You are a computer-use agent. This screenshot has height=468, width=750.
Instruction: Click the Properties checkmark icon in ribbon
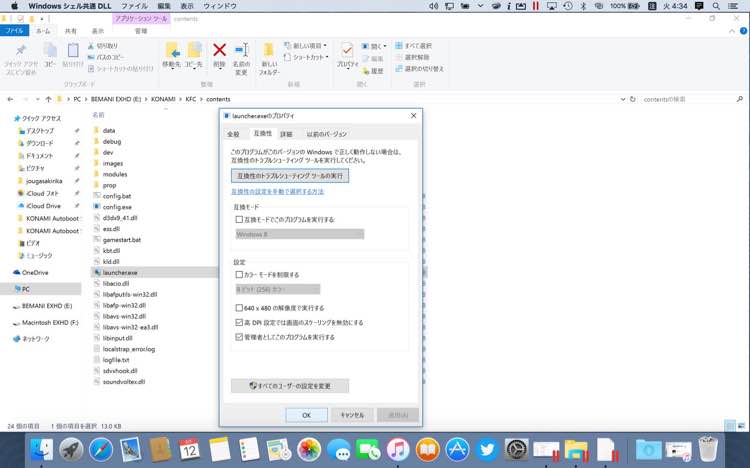click(x=347, y=50)
